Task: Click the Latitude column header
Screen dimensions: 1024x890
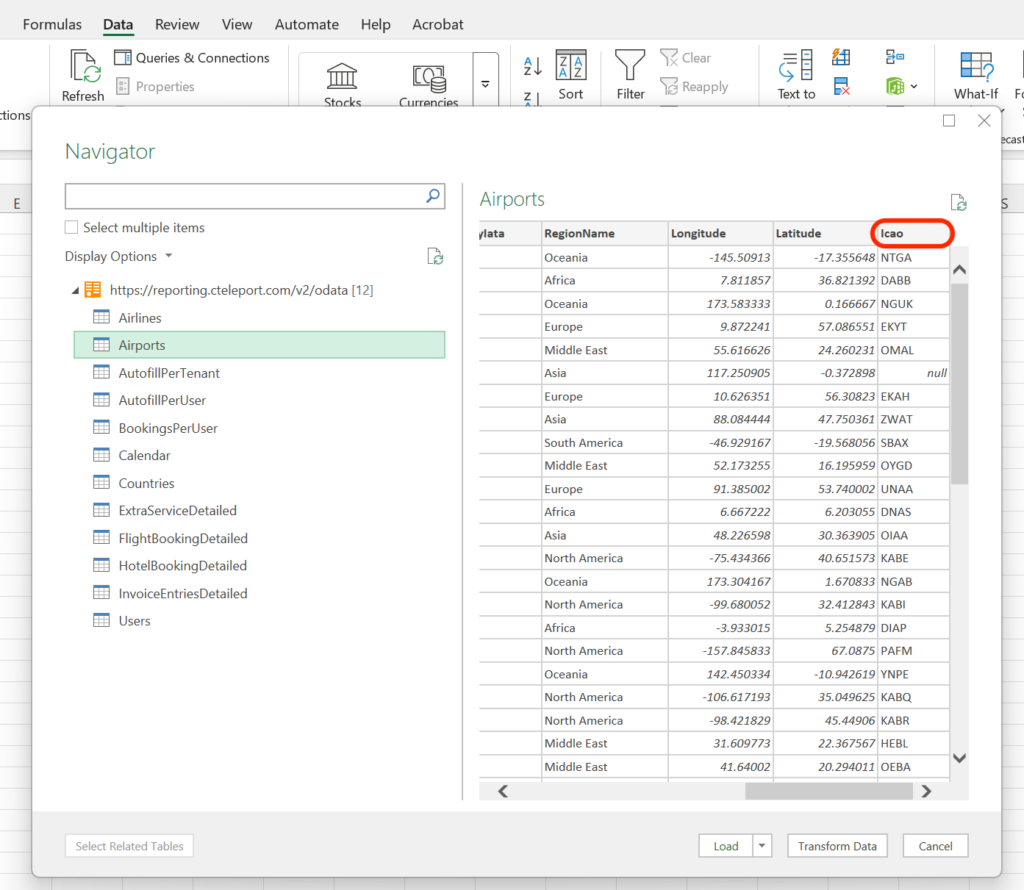Action: tap(825, 234)
